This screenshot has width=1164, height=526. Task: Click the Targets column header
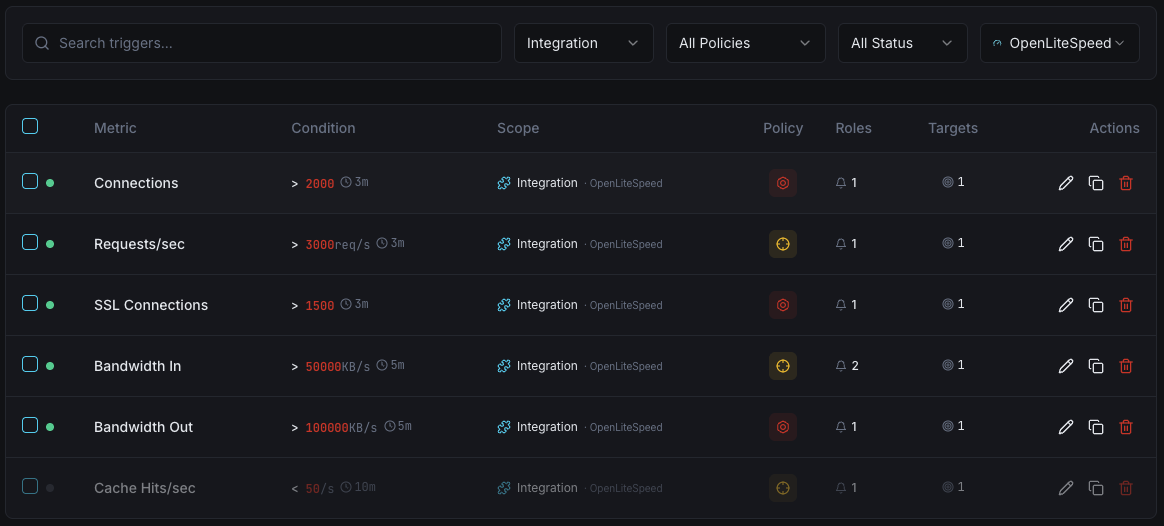pyautogui.click(x=953, y=128)
